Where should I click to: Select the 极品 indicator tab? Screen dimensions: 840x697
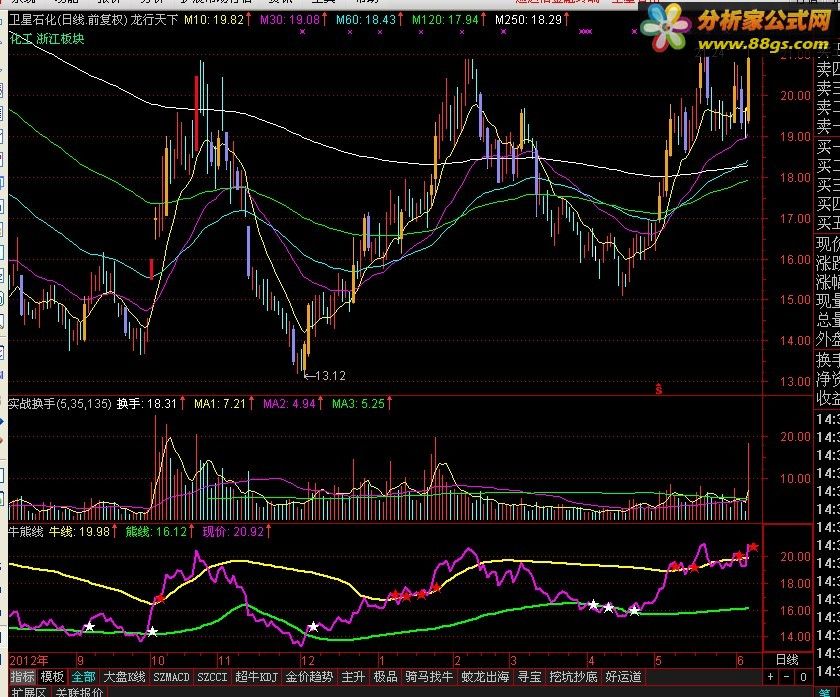385,677
